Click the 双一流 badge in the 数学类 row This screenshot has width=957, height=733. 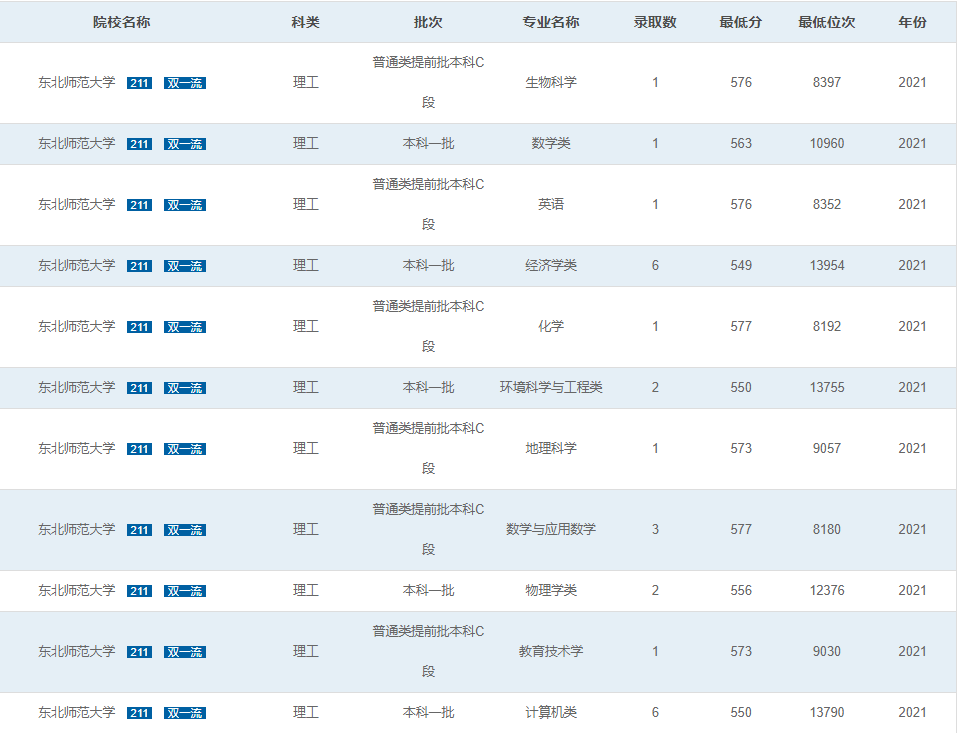coord(185,144)
